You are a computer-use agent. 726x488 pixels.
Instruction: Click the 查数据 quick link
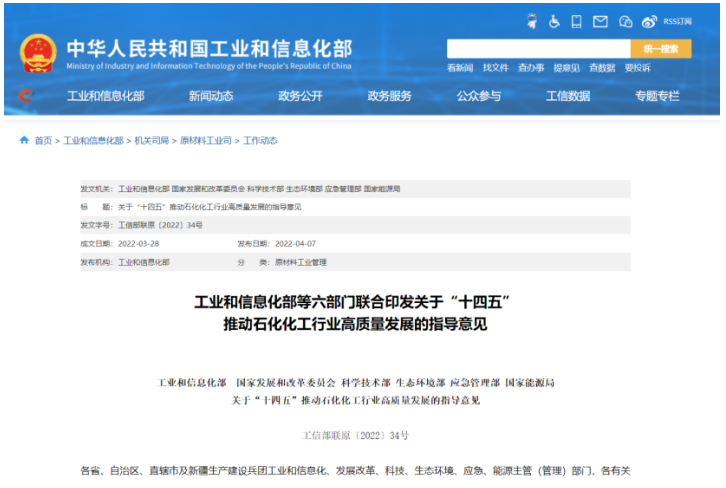point(602,68)
